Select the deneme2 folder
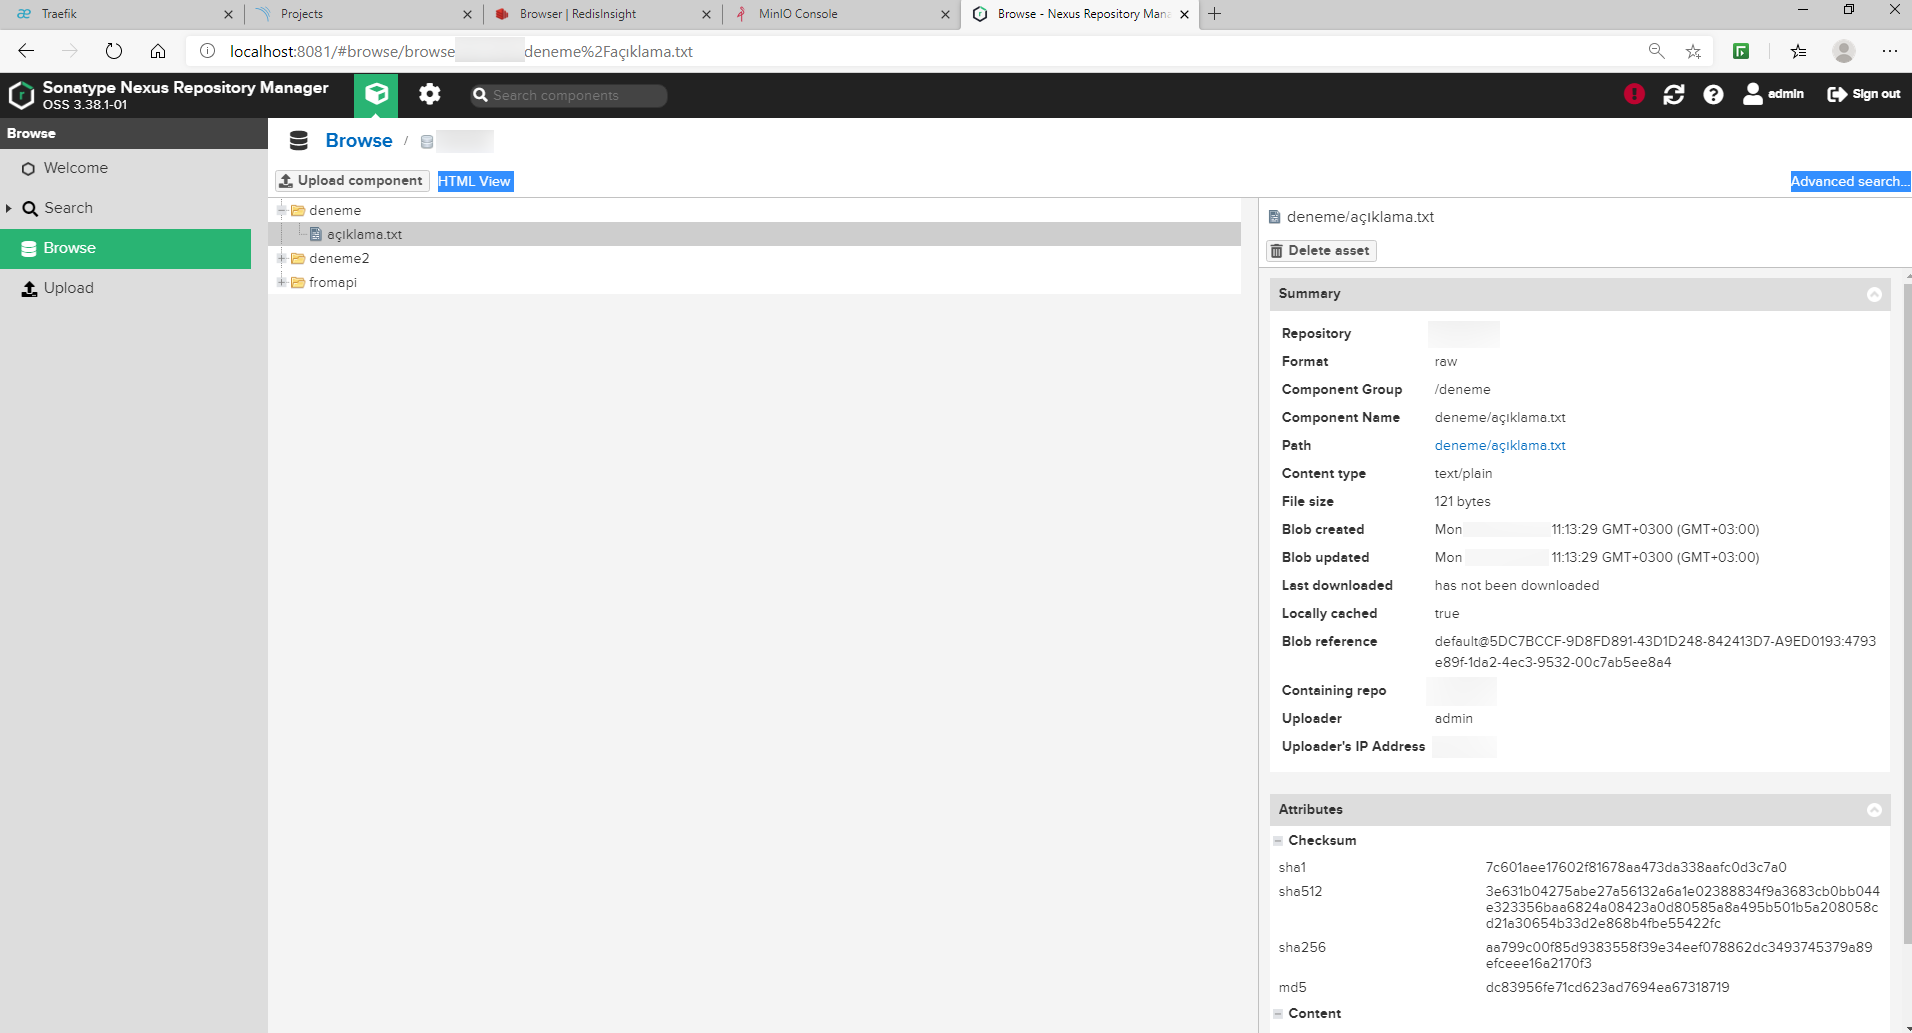Image resolution: width=1912 pixels, height=1033 pixels. coord(339,258)
